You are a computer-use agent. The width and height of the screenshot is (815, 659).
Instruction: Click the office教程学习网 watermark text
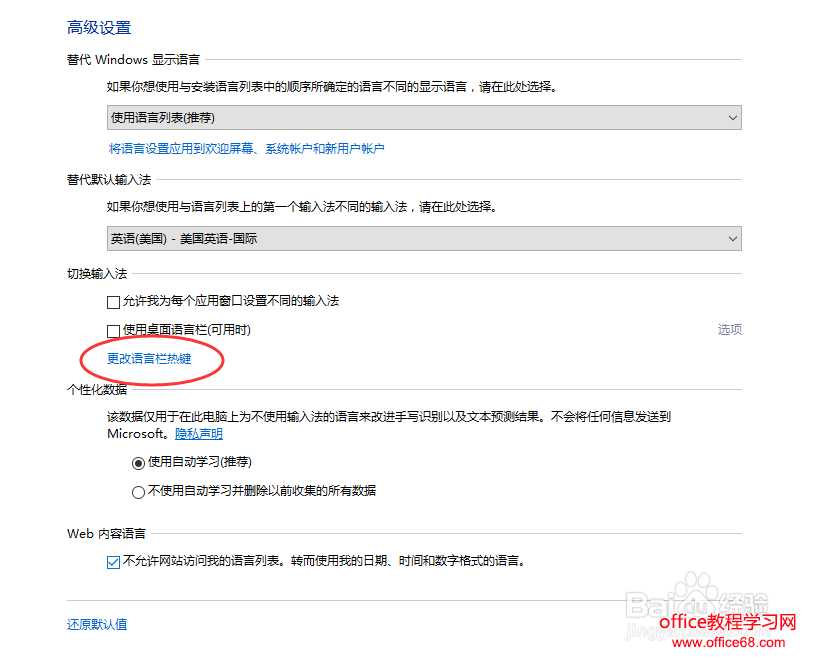727,623
